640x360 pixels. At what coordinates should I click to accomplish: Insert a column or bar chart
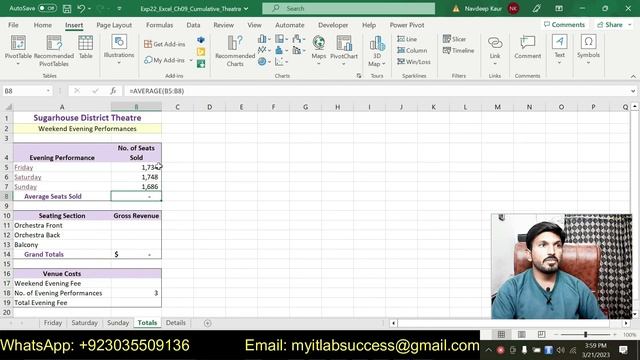pos(264,39)
